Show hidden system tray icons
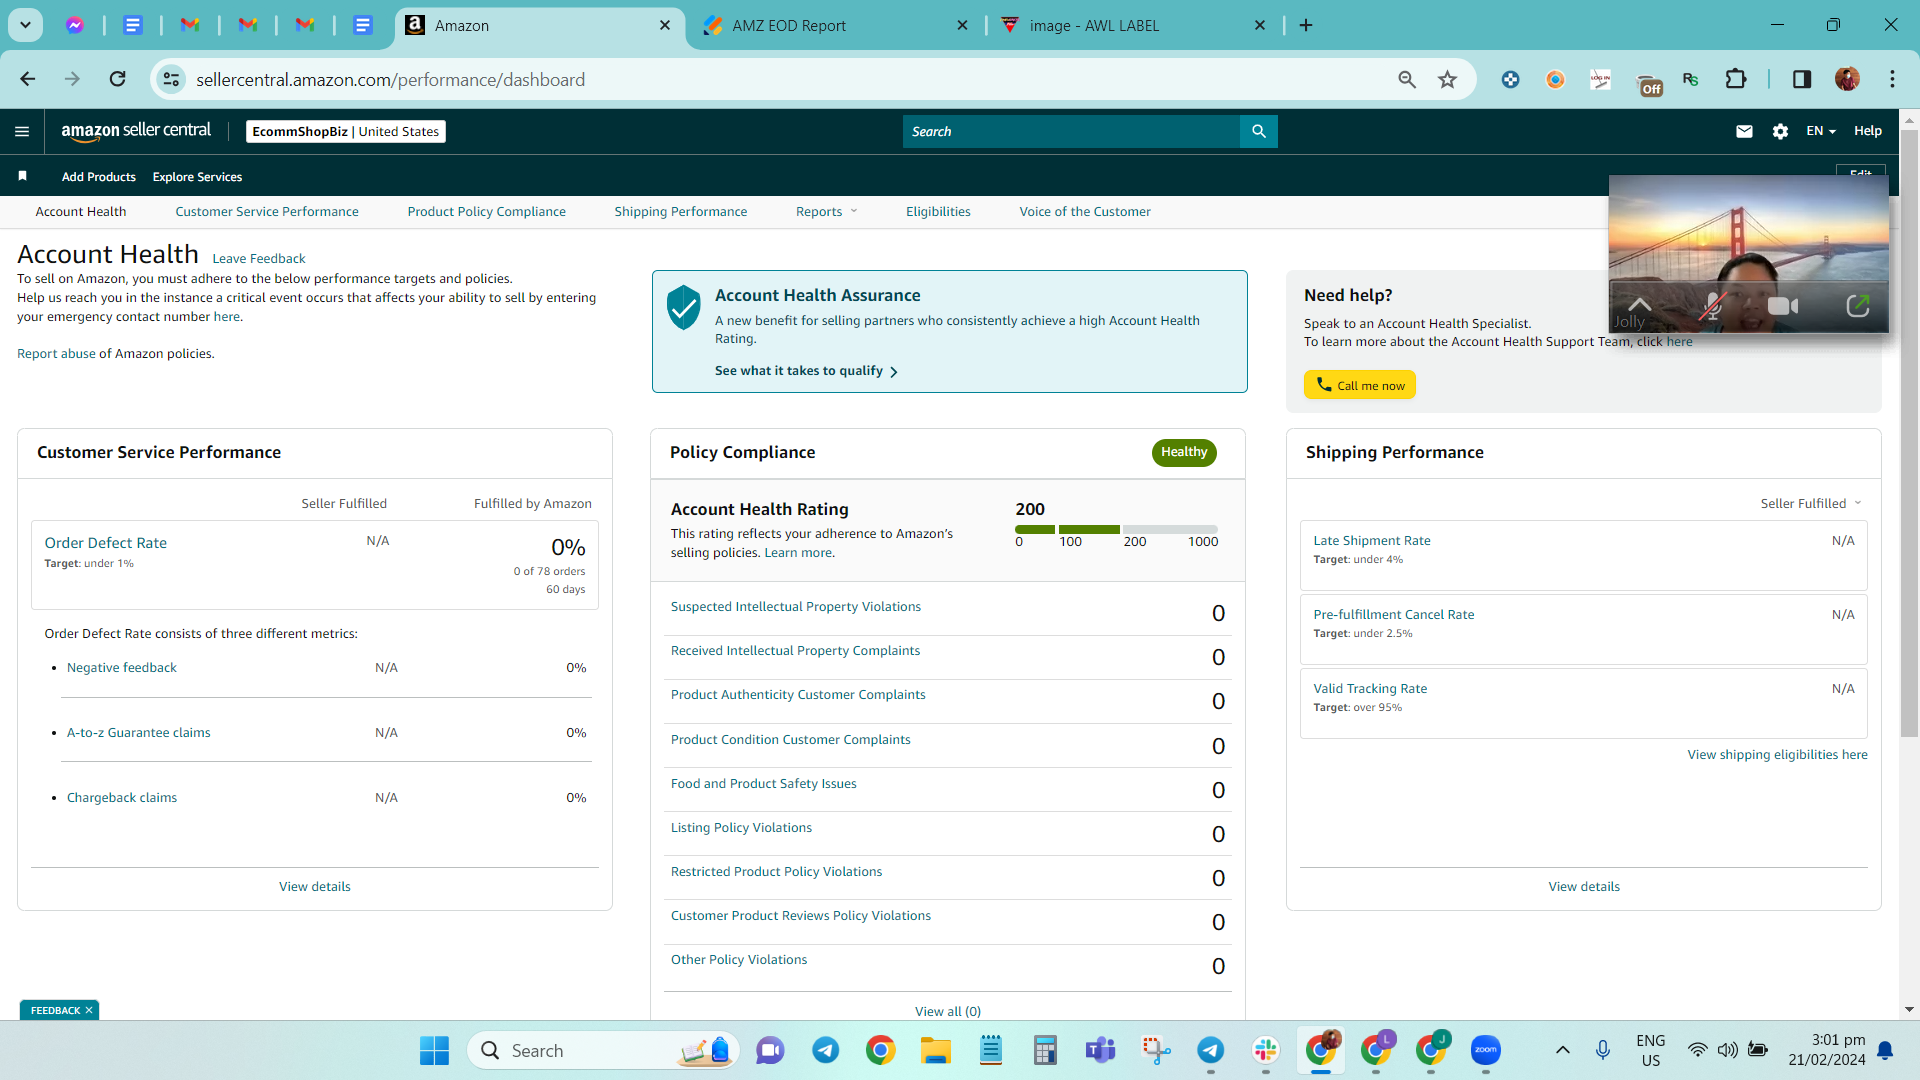The image size is (1920, 1080). (x=1562, y=1050)
